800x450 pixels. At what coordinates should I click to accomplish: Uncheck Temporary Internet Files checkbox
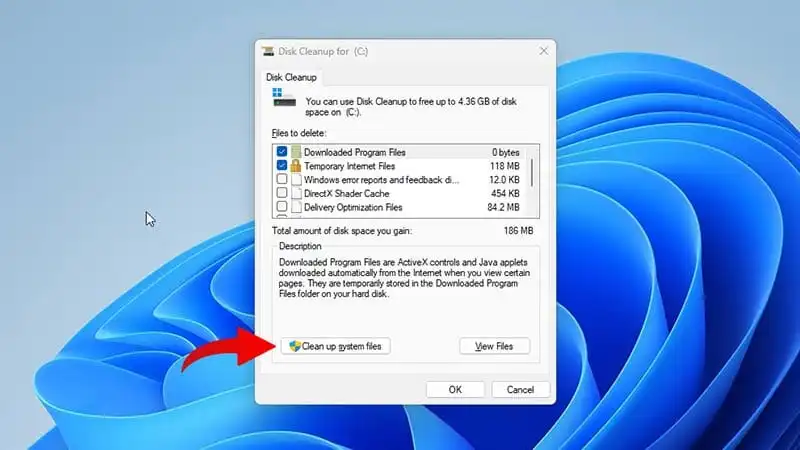282,165
